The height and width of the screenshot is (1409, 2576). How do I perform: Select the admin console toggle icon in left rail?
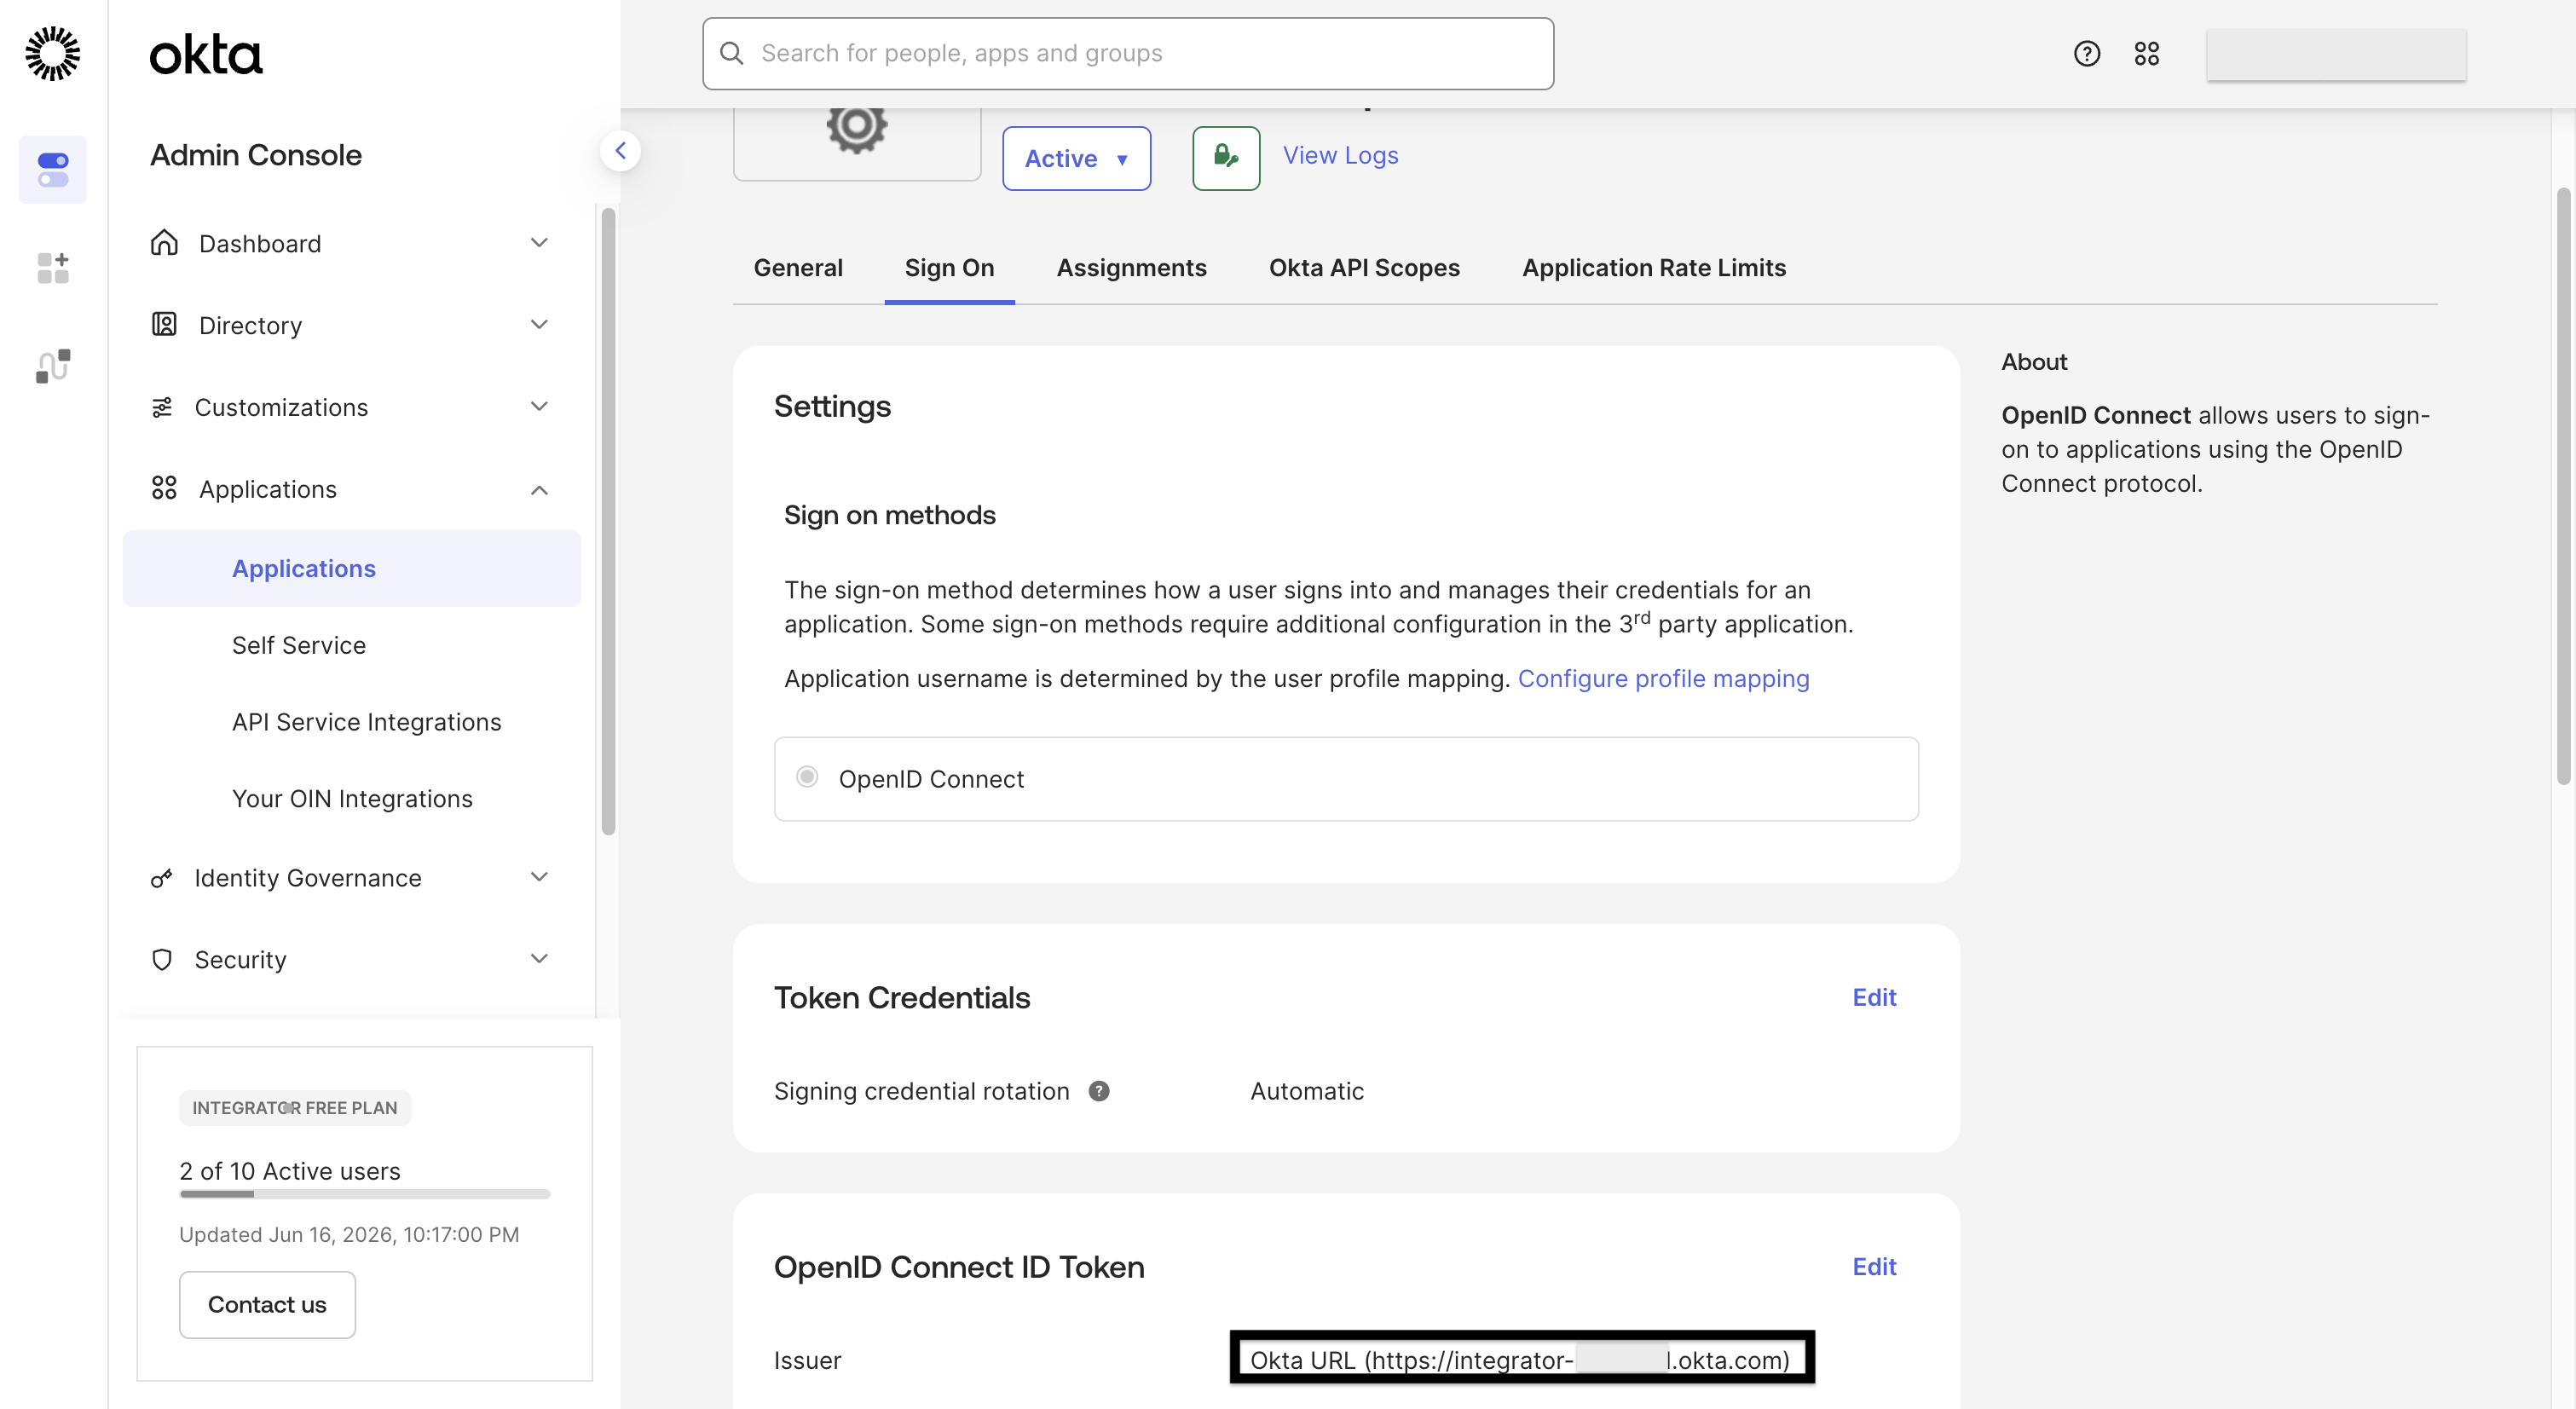pyautogui.click(x=53, y=170)
